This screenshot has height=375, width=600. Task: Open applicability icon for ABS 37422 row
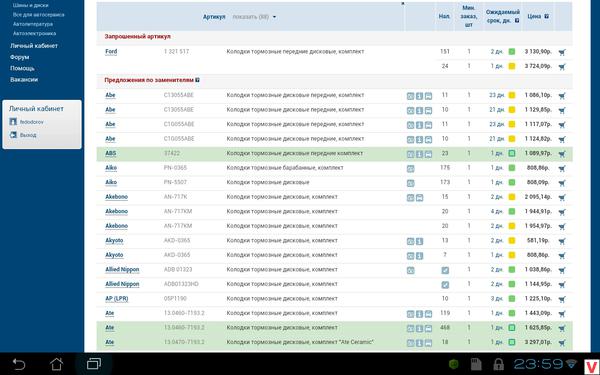428,154
